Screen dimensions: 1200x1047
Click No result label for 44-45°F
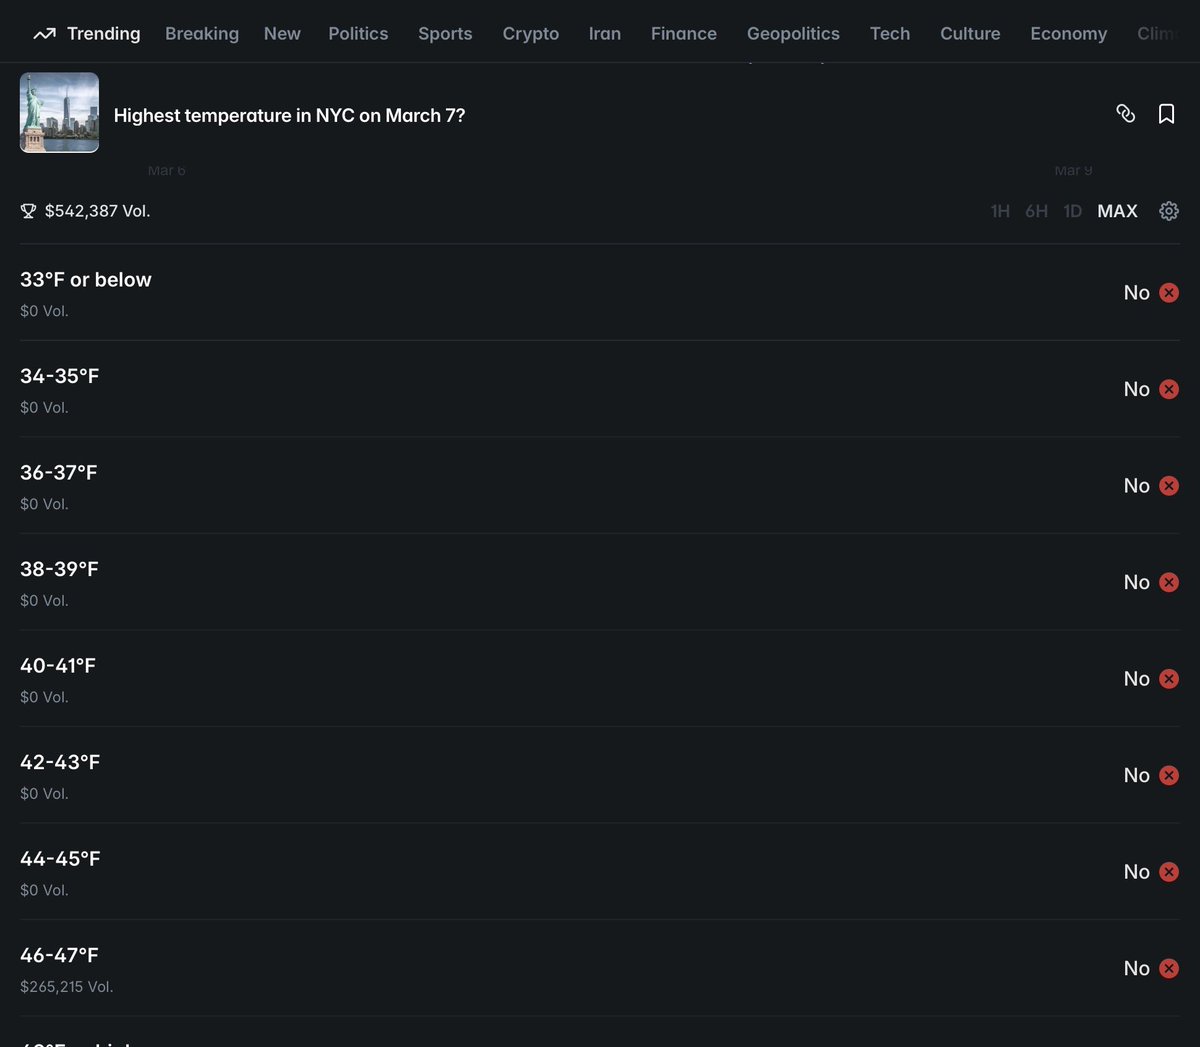(x=1136, y=872)
